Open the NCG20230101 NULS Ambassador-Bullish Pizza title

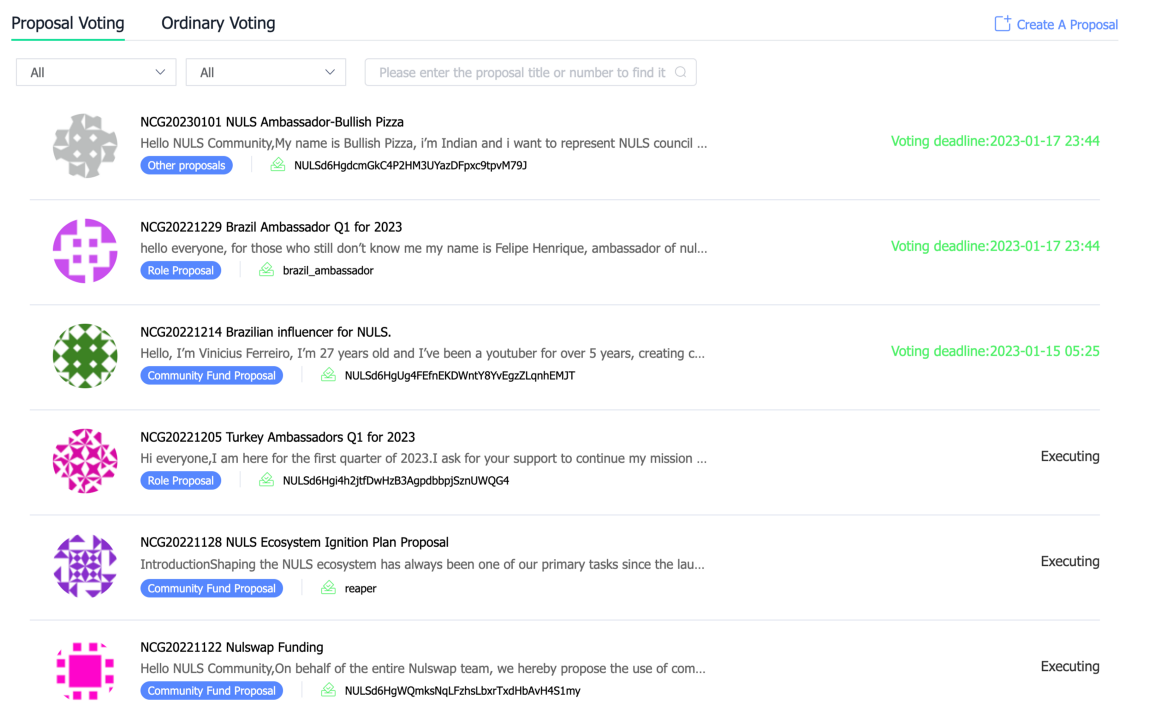click(272, 122)
